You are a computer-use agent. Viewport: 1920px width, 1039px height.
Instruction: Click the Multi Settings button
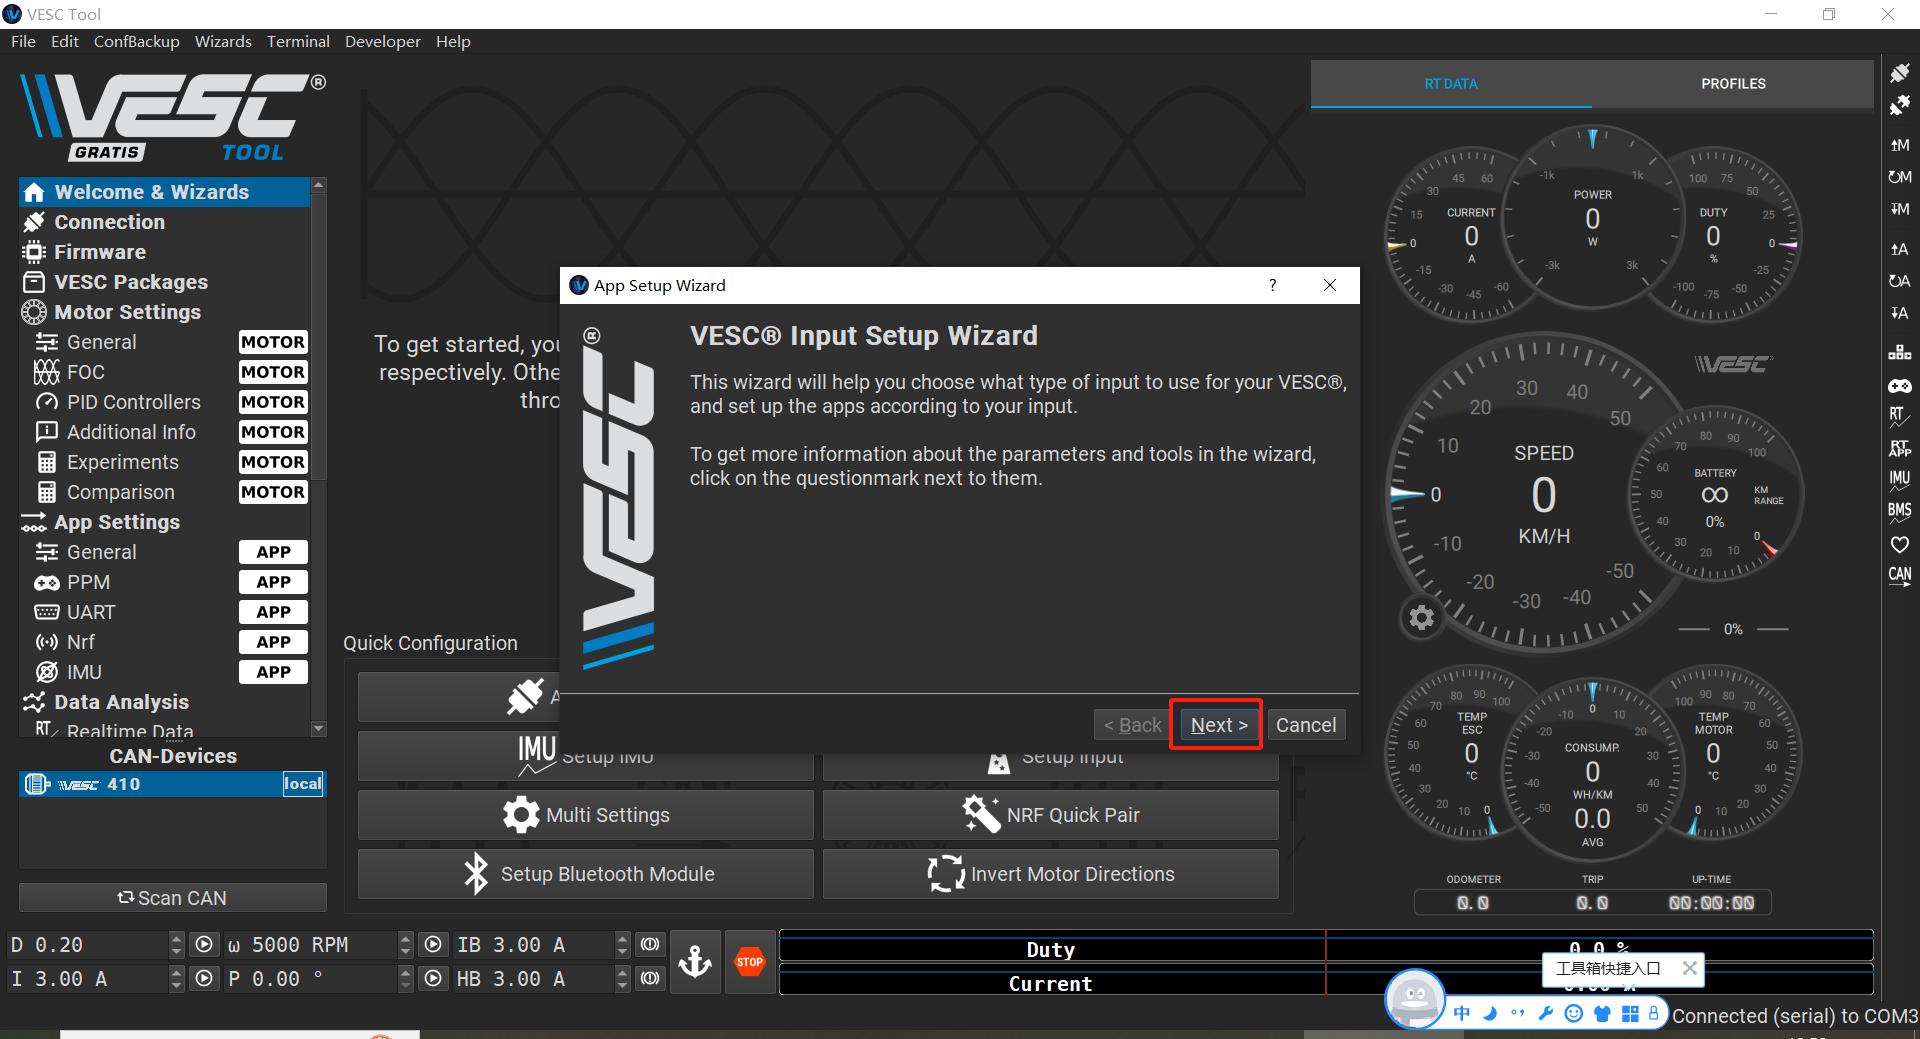[x=585, y=815]
